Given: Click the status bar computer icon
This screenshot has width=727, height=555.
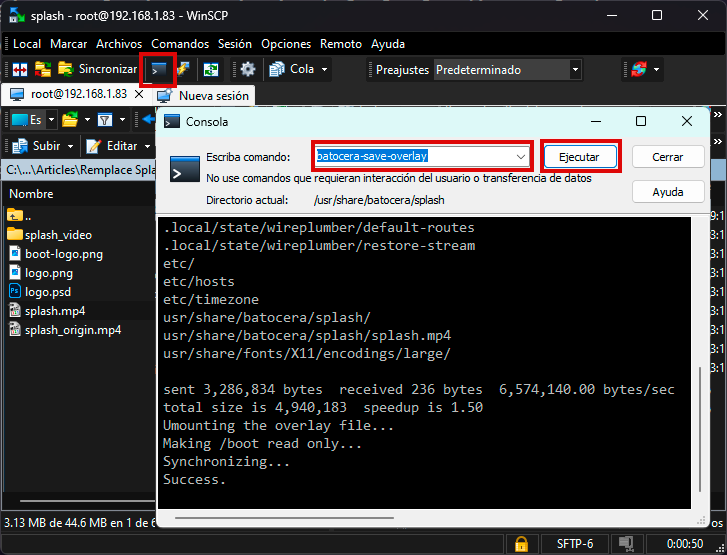Looking at the screenshot, I should 626,544.
